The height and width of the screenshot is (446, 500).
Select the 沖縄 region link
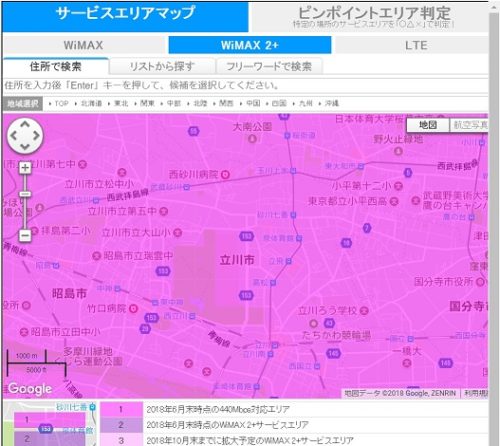click(x=332, y=103)
